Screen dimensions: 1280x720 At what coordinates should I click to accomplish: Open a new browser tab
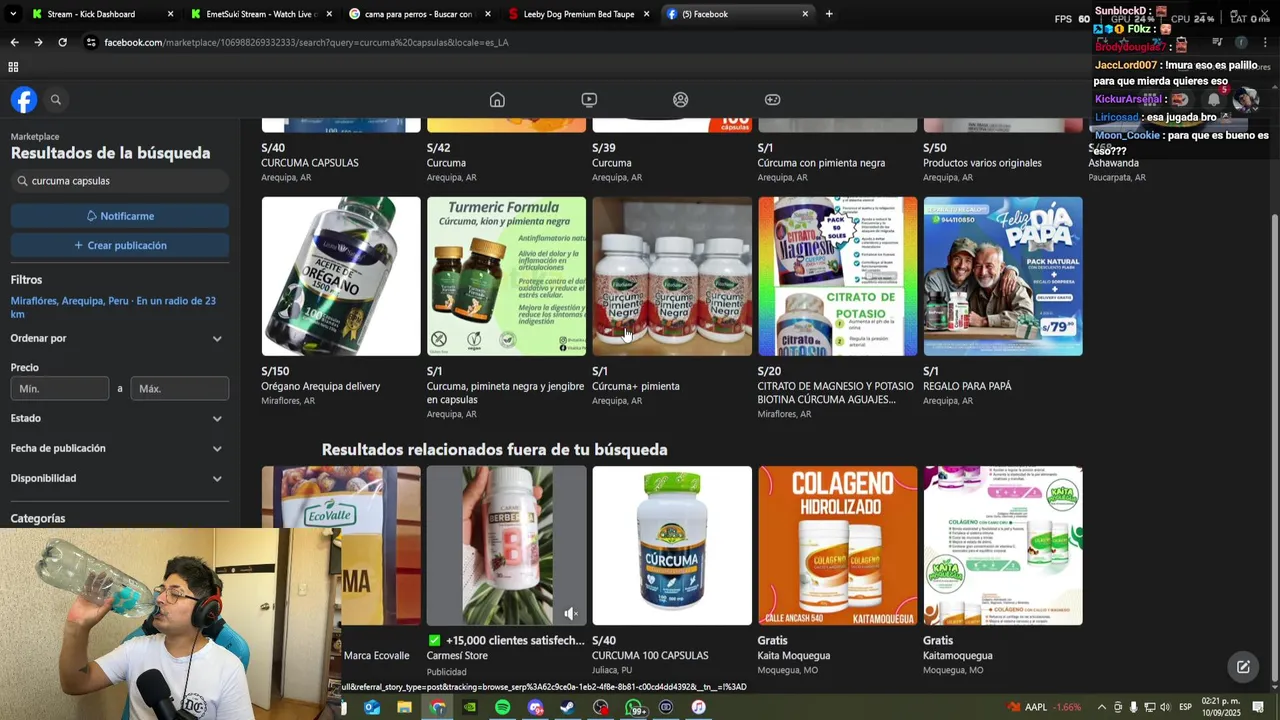pyautogui.click(x=829, y=14)
